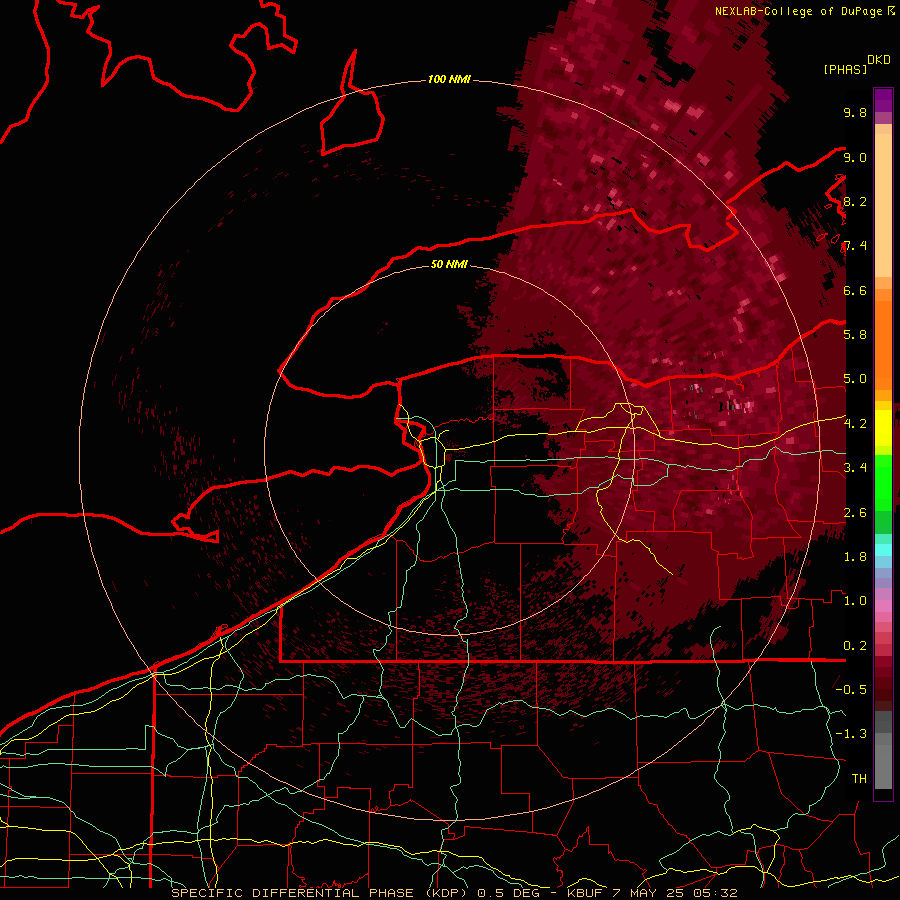Pick the cyan band of the color bar
900x900 pixels.
(883, 550)
